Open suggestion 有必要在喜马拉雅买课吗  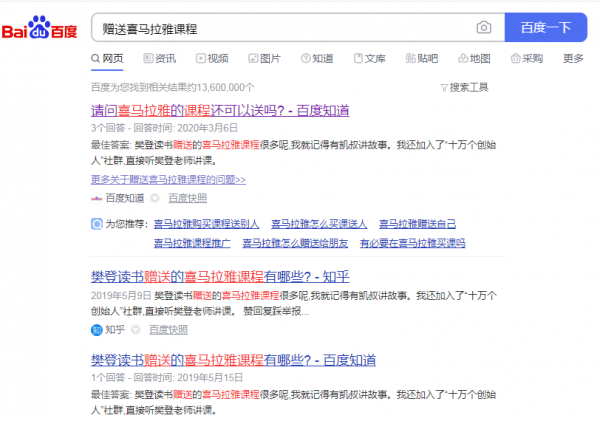point(412,243)
